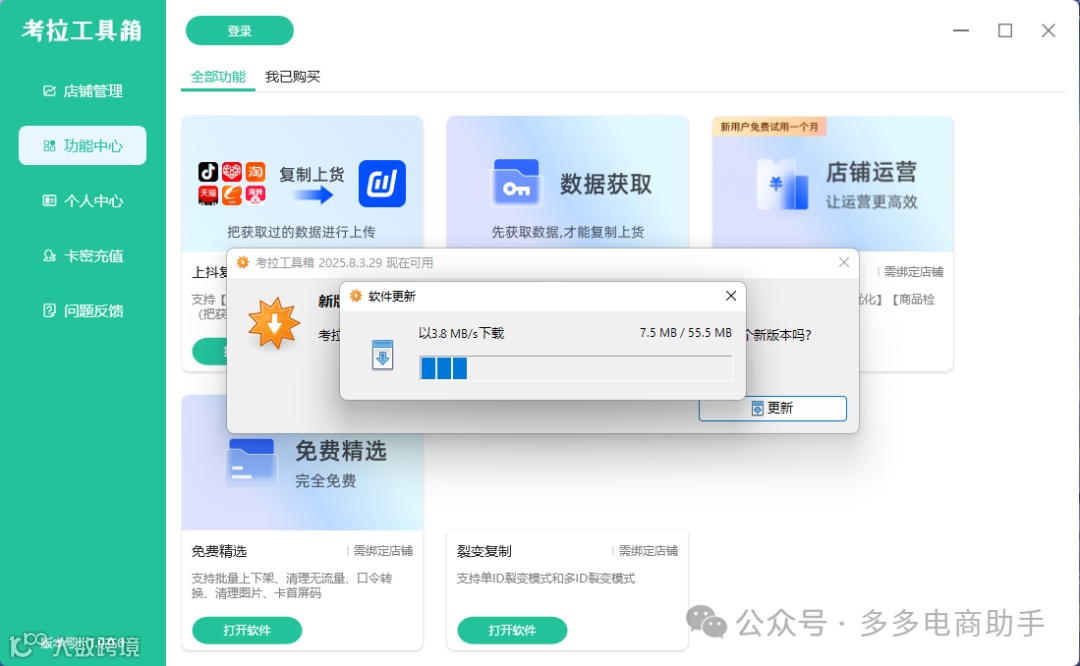Click the orange update star icon

click(273, 323)
